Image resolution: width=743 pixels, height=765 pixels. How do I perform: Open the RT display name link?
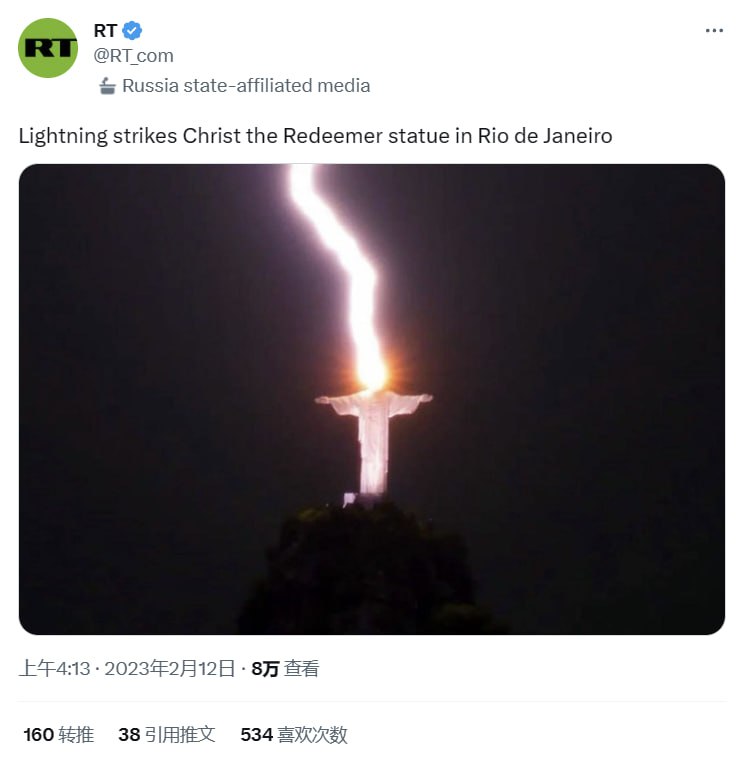pyautogui.click(x=105, y=31)
